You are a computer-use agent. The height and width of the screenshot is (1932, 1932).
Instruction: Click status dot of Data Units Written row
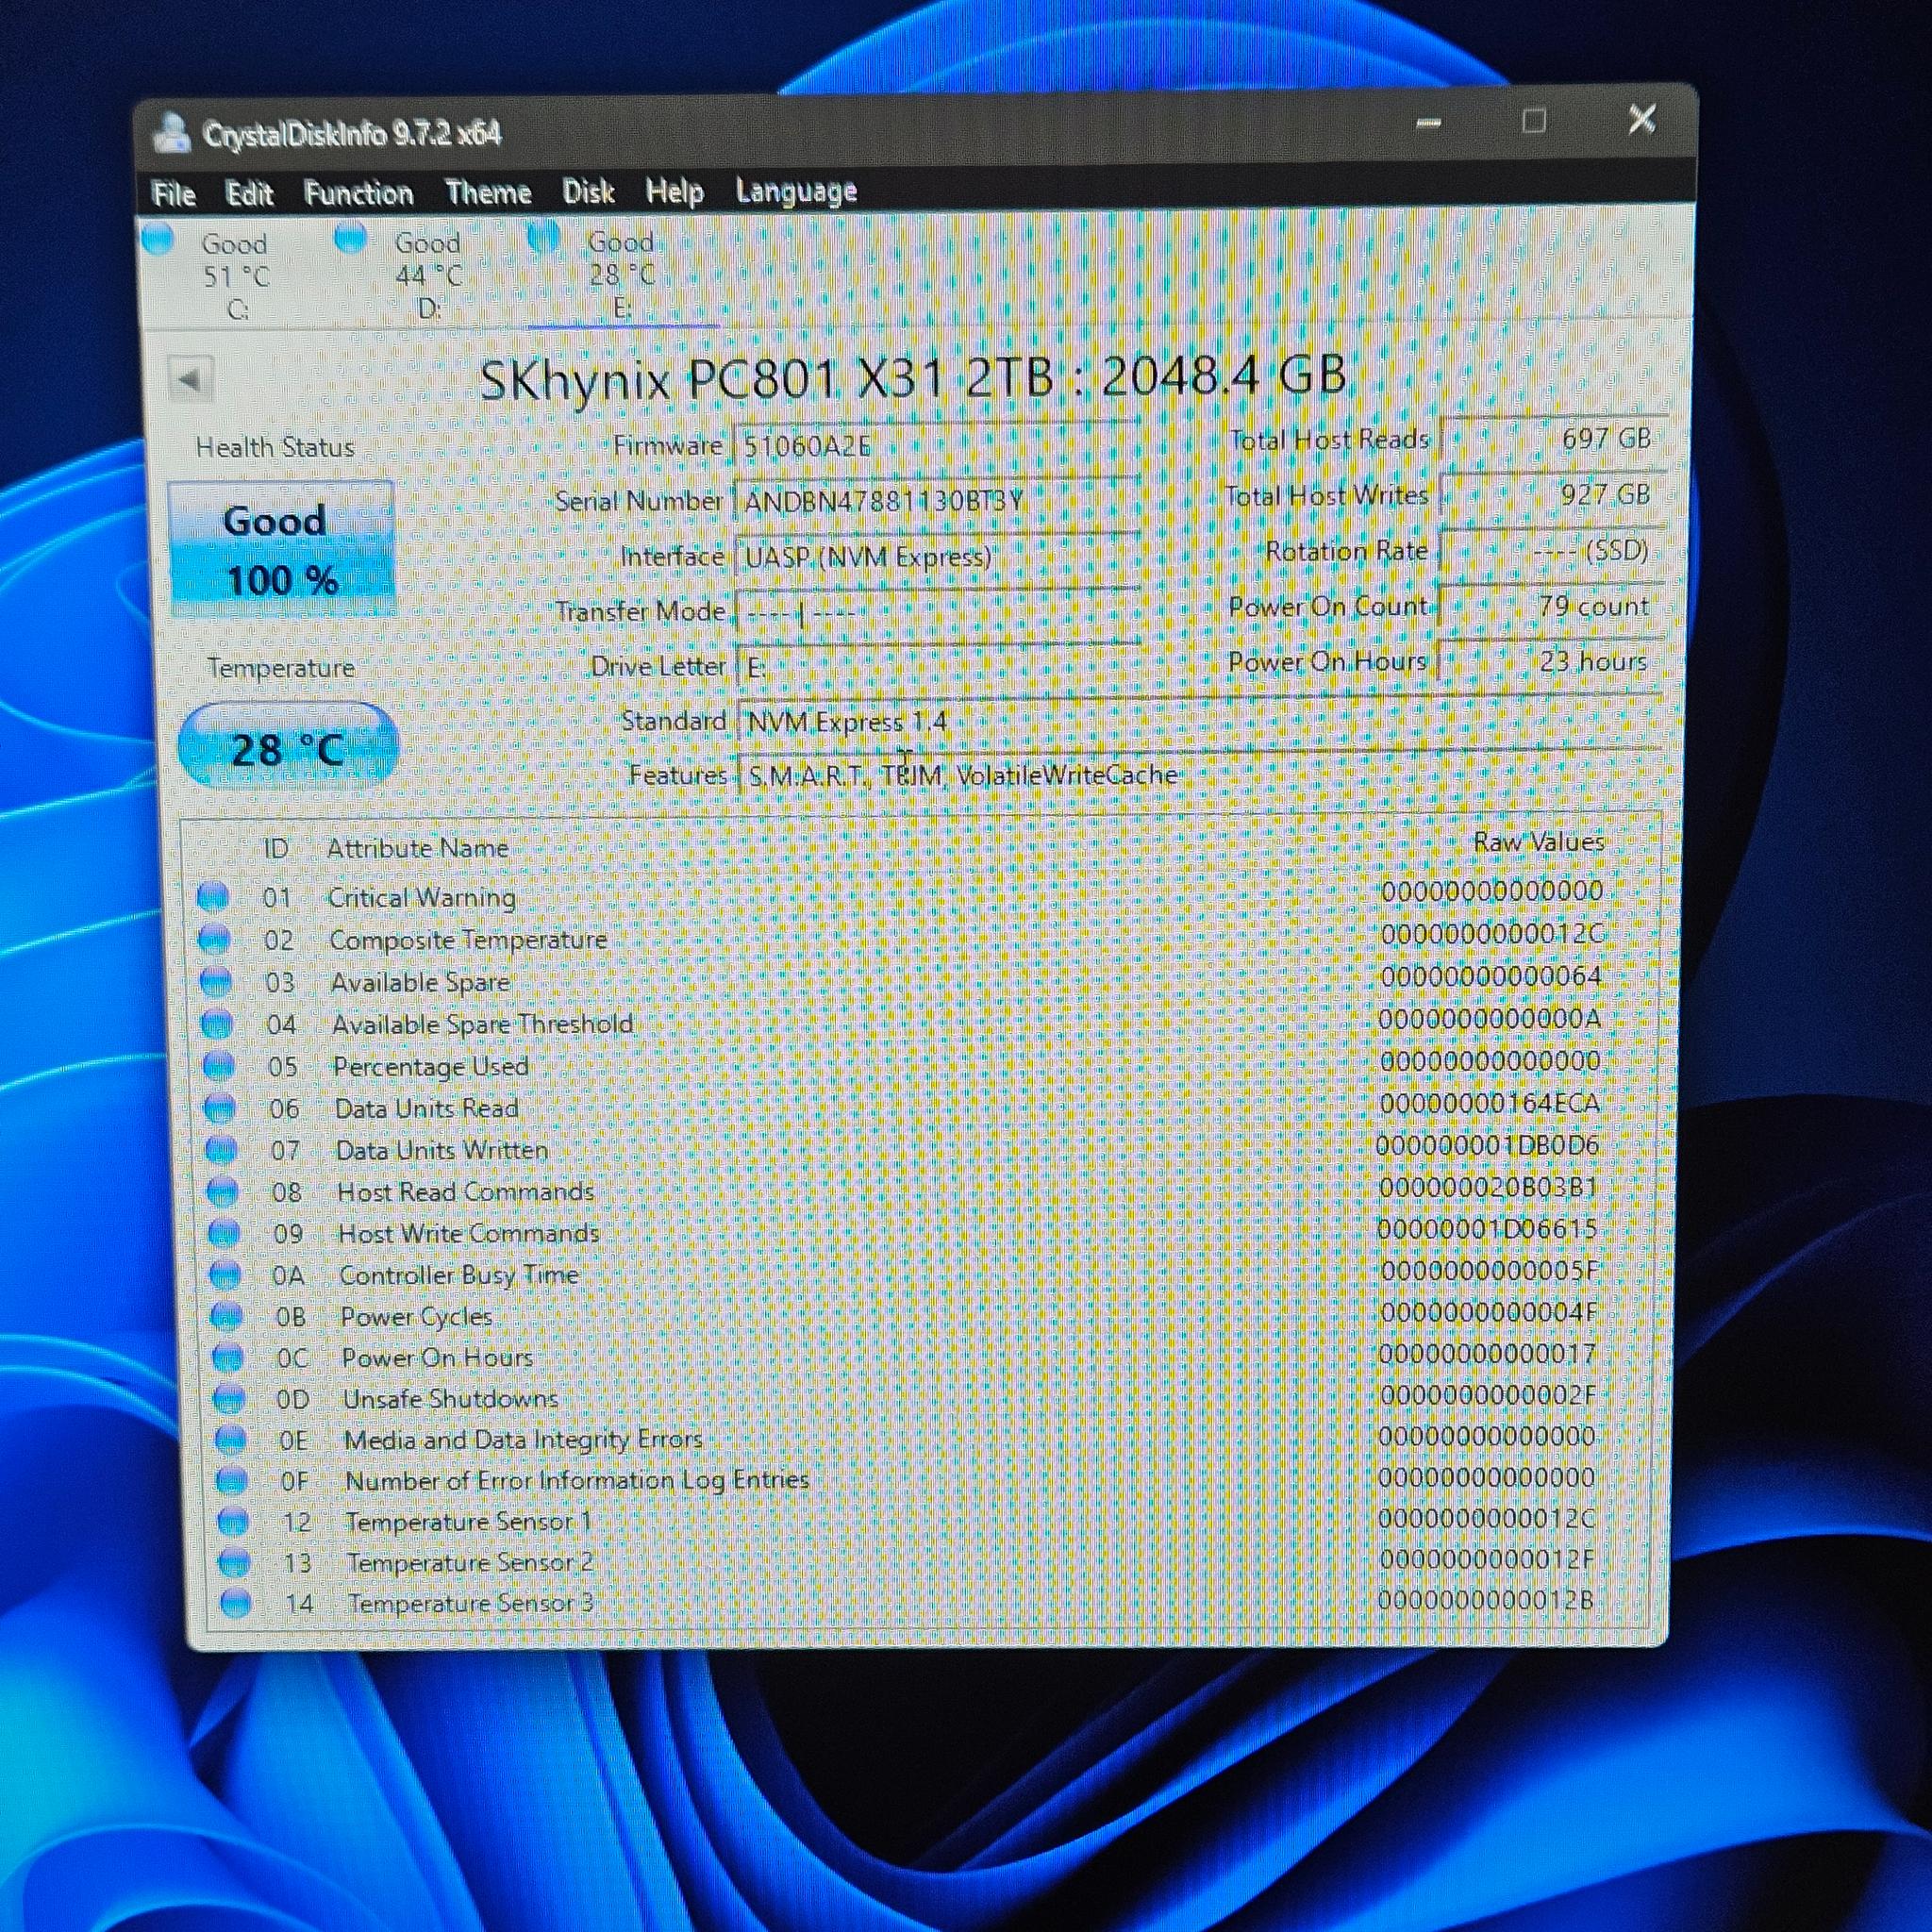click(x=220, y=1150)
